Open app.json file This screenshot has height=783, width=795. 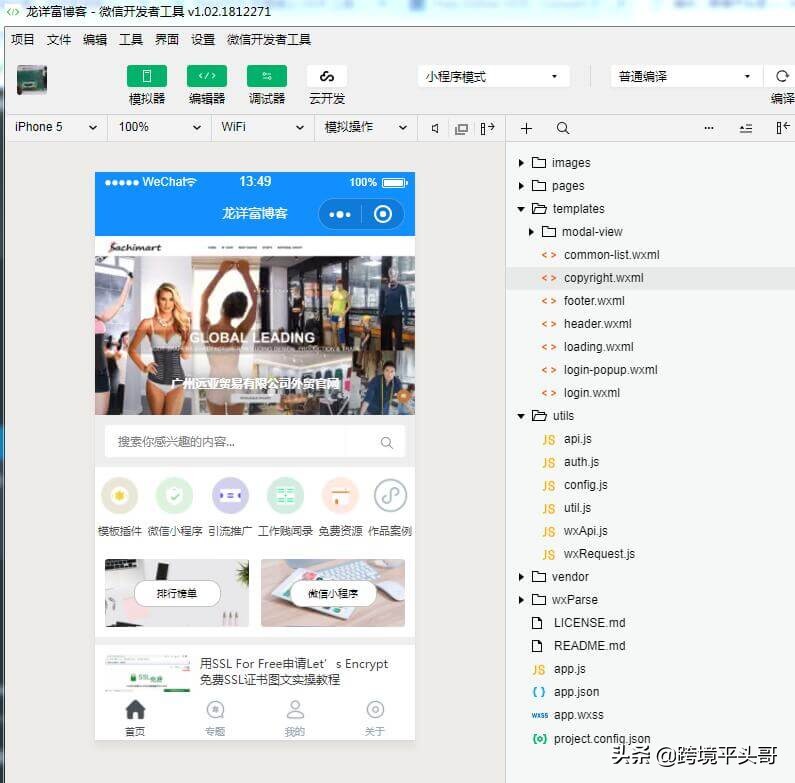pyautogui.click(x=576, y=692)
